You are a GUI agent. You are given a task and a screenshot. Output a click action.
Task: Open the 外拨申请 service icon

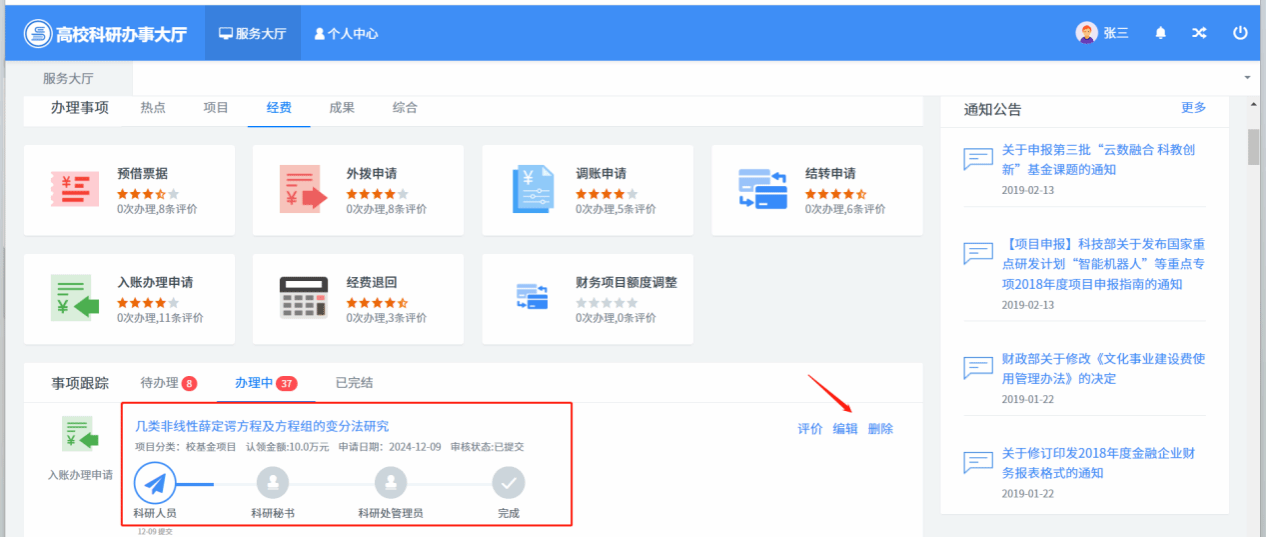click(303, 189)
